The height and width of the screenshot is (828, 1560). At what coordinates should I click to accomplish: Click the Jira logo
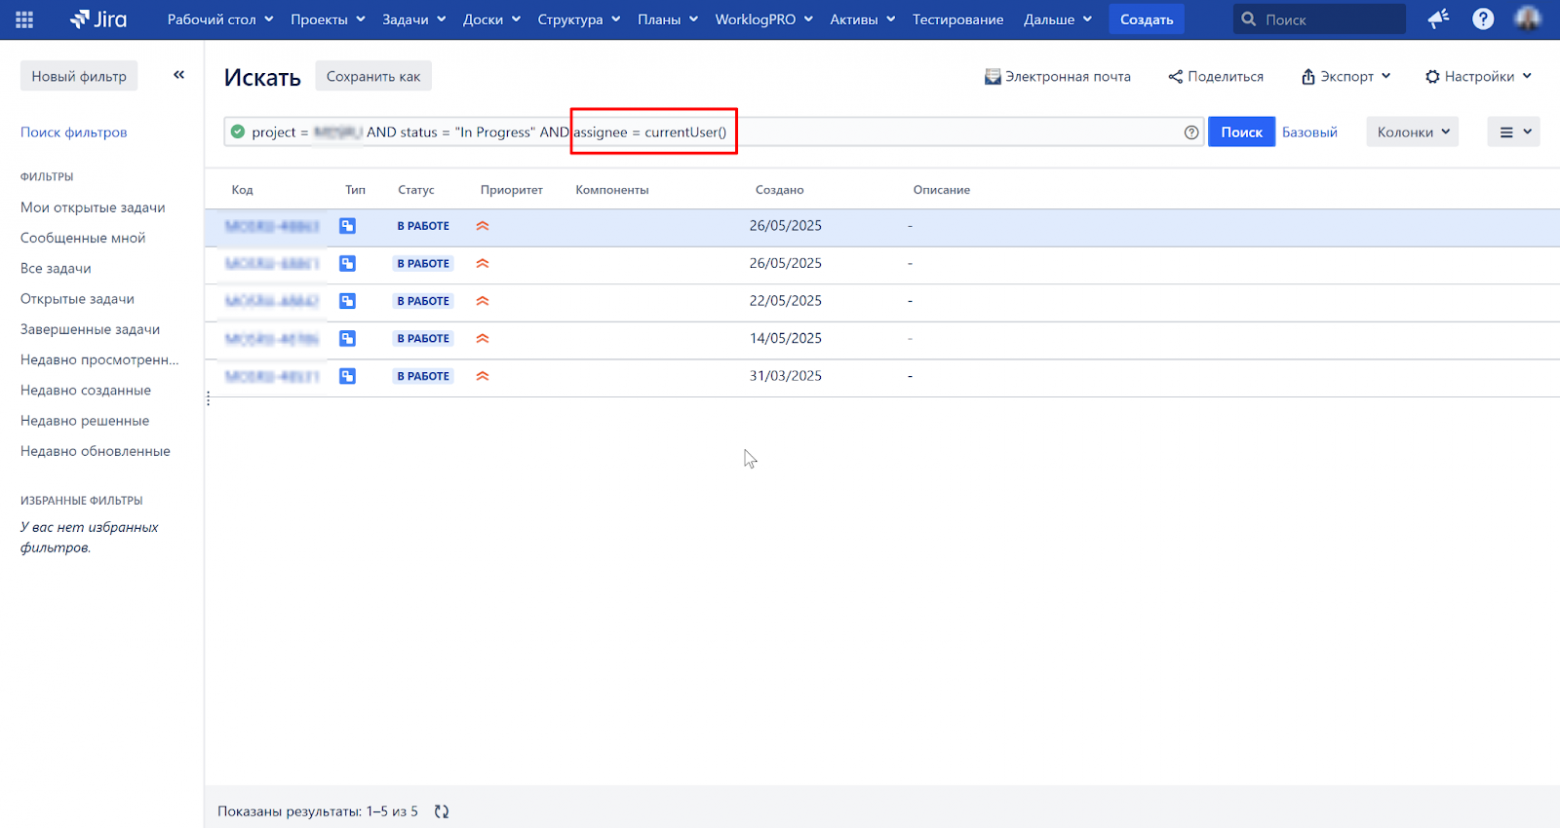(x=95, y=18)
